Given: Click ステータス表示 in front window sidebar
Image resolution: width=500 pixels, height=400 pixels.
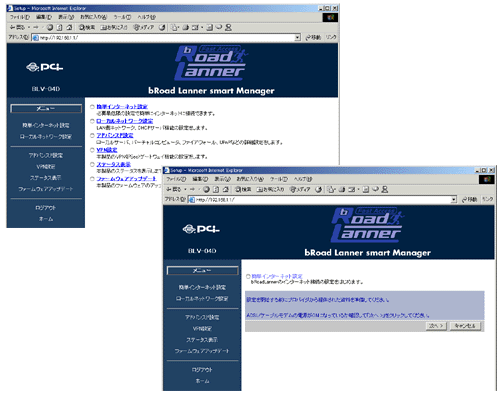Looking at the screenshot, I should pyautogui.click(x=202, y=340).
